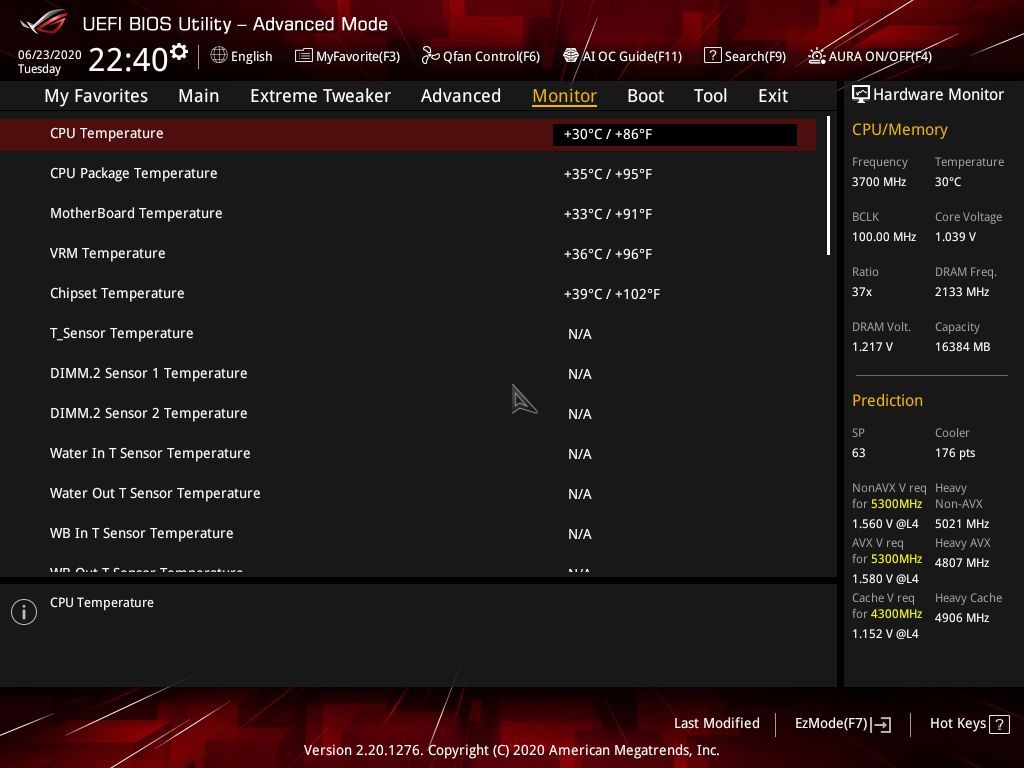Image resolution: width=1024 pixels, height=768 pixels.
Task: Open the My Favorites tab
Action: [x=96, y=96]
